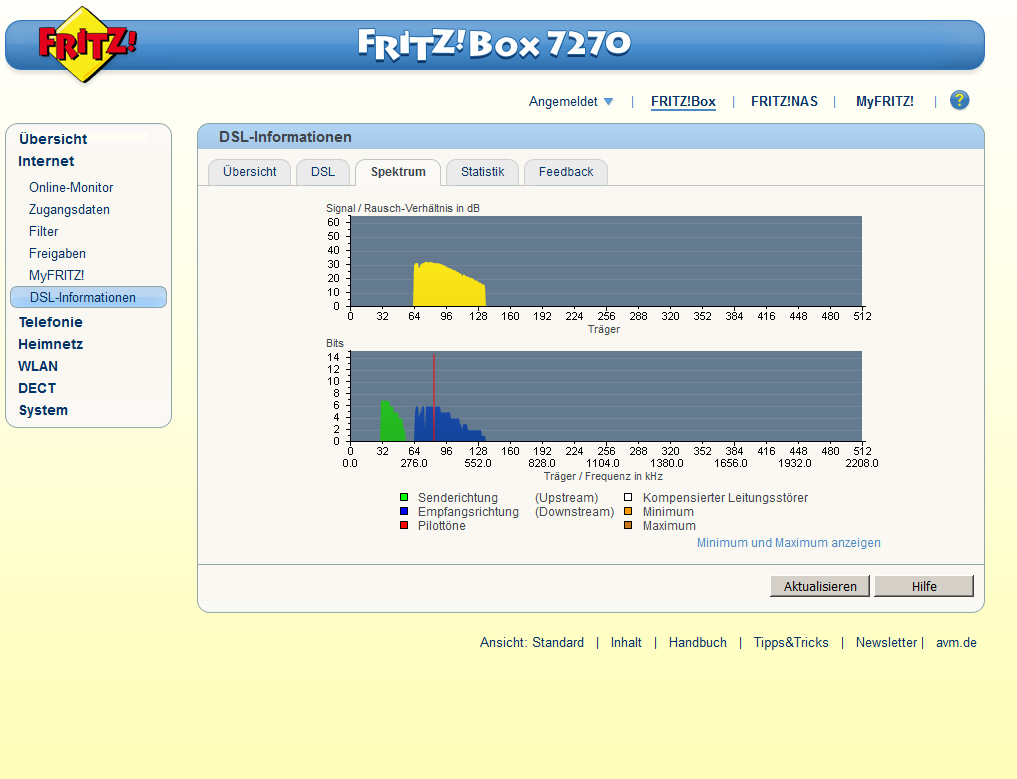This screenshot has height=779, width=1017.
Task: Open the WLAN sidebar section
Action: (x=38, y=366)
